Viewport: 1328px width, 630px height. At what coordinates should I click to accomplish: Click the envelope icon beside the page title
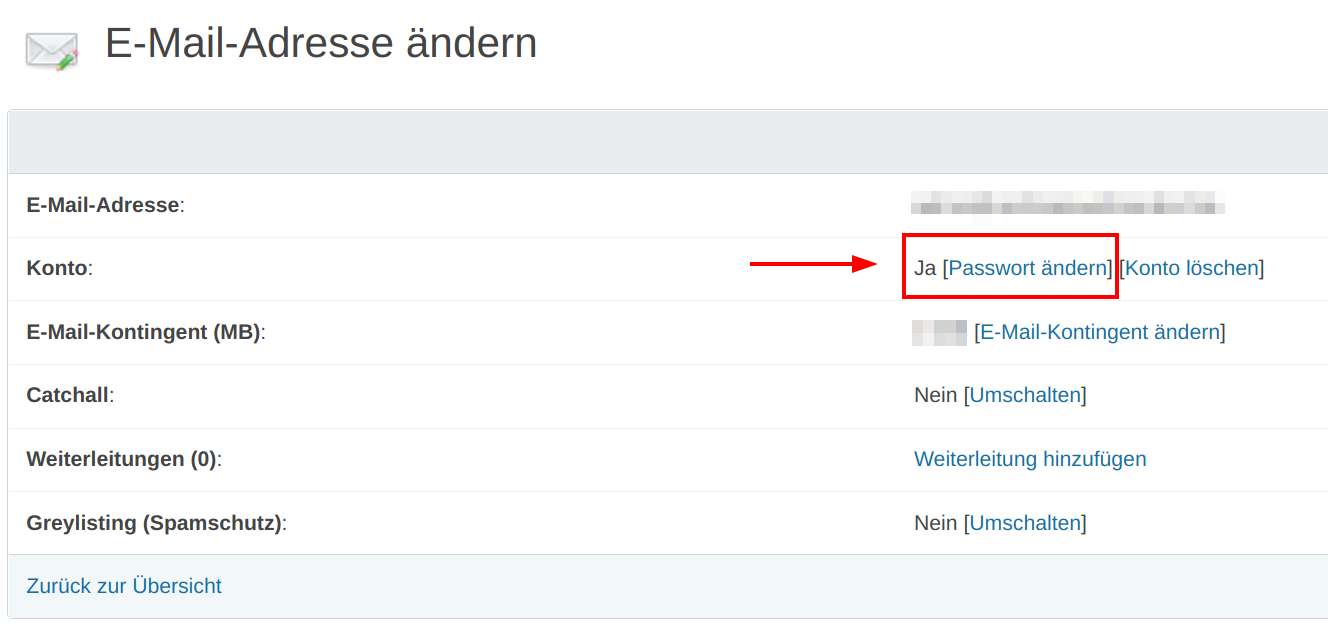pyautogui.click(x=52, y=50)
